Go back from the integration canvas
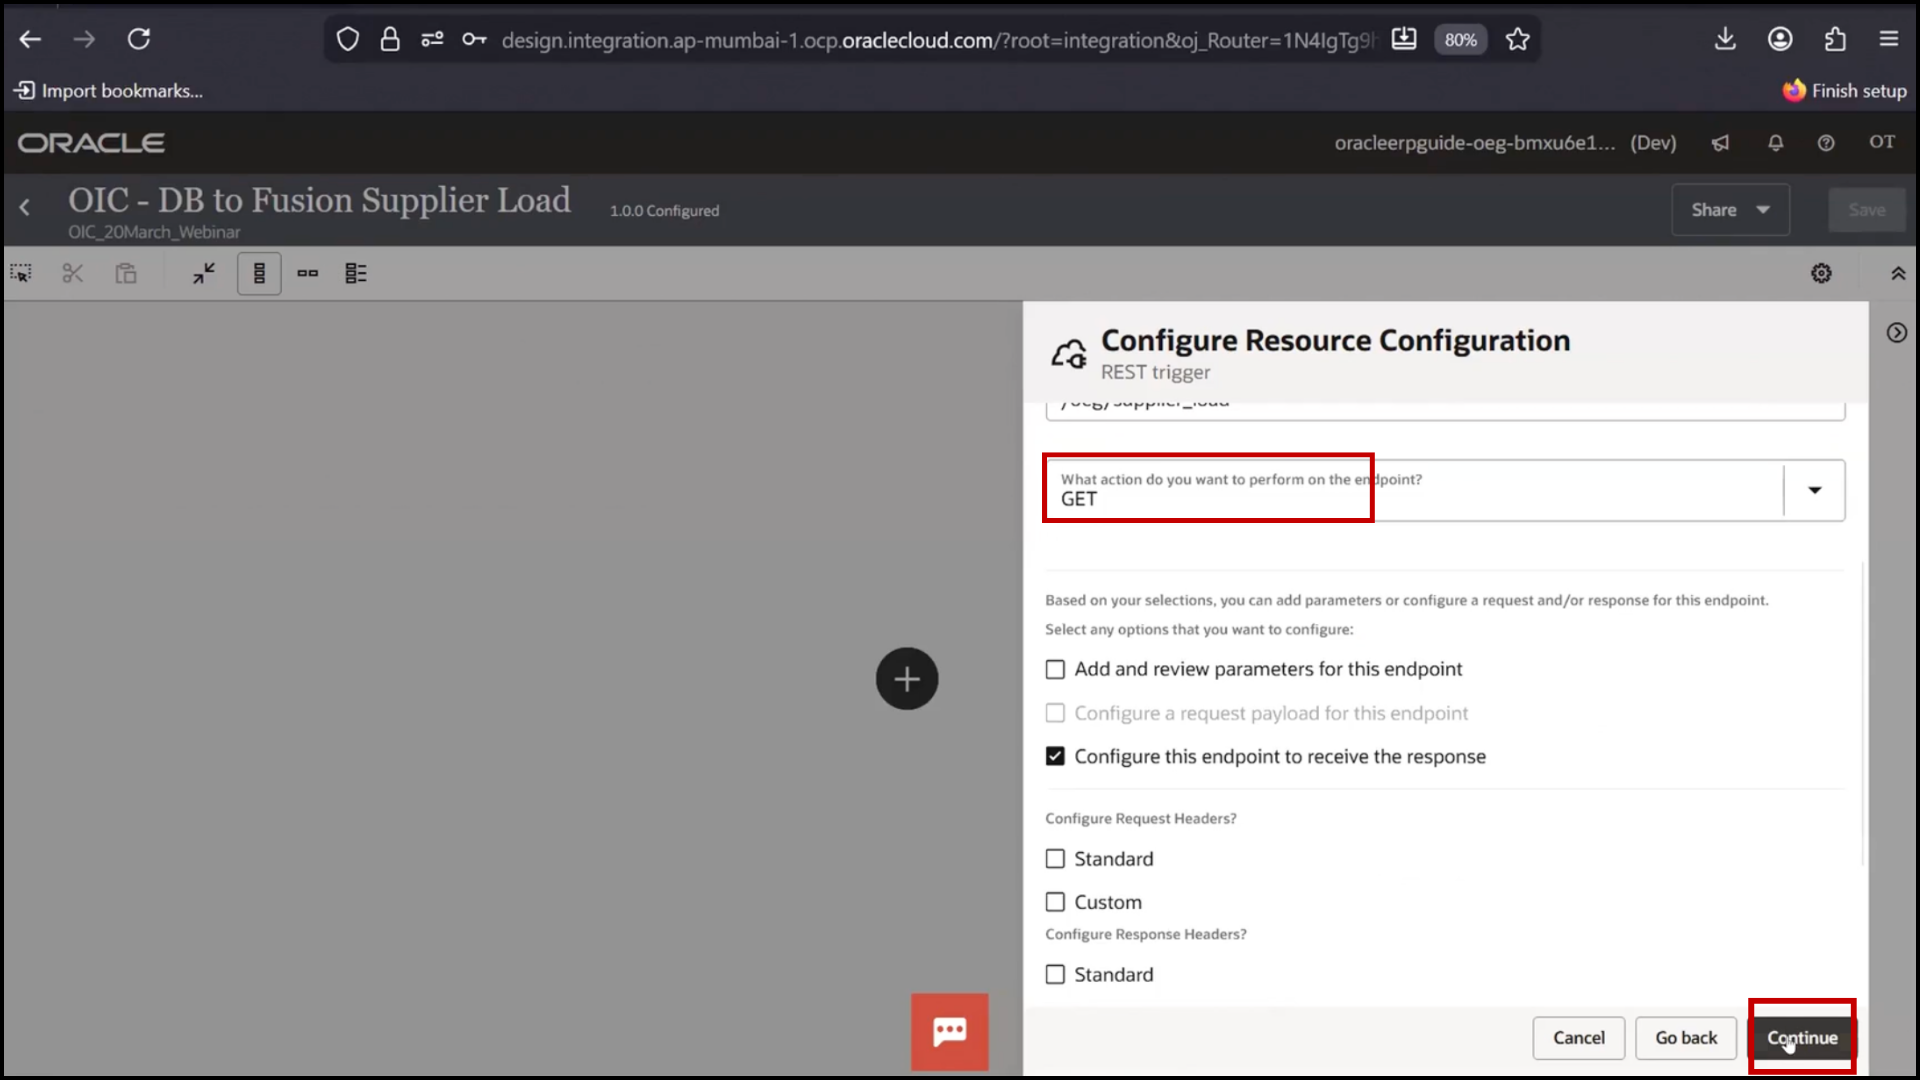Viewport: 1920px width, 1080px height. (x=25, y=208)
